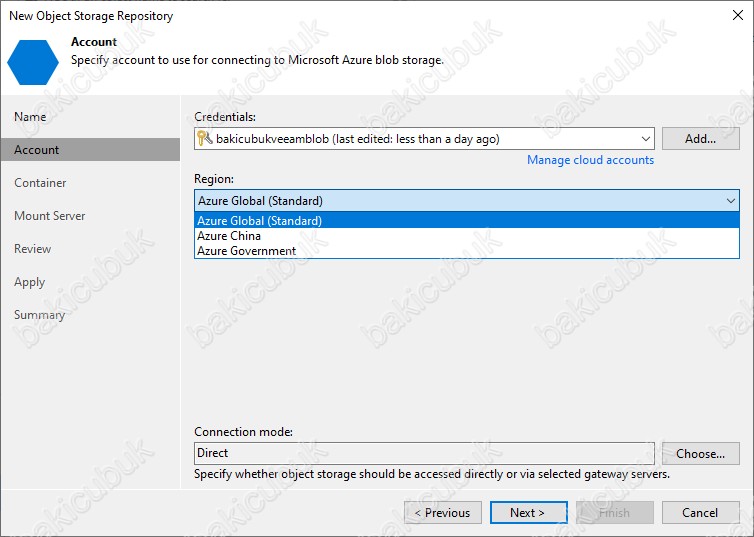Click the Account heading text in the header
This screenshot has height=537, width=754.
tap(94, 42)
